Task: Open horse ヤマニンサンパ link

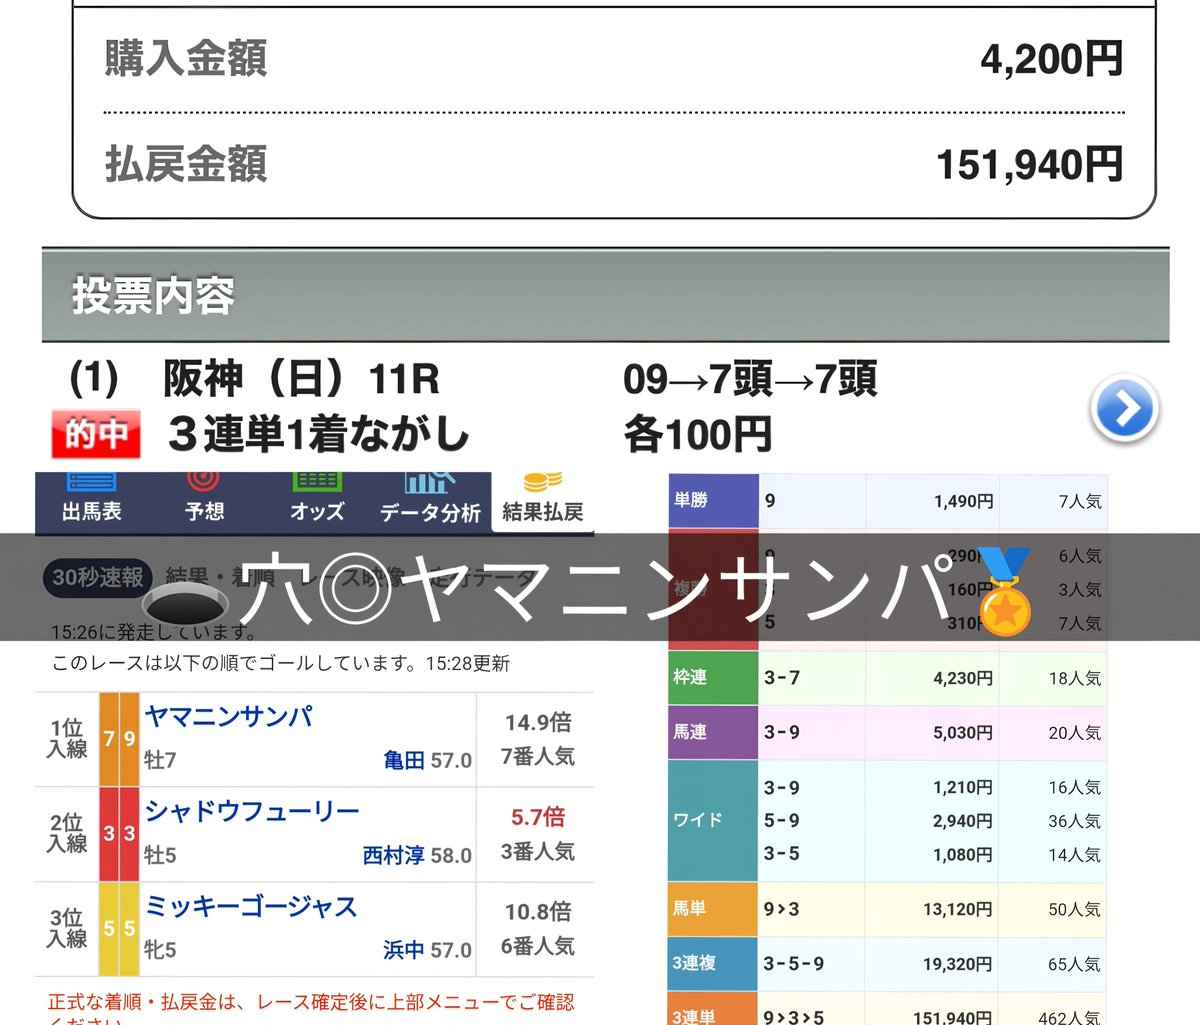Action: coord(229,716)
